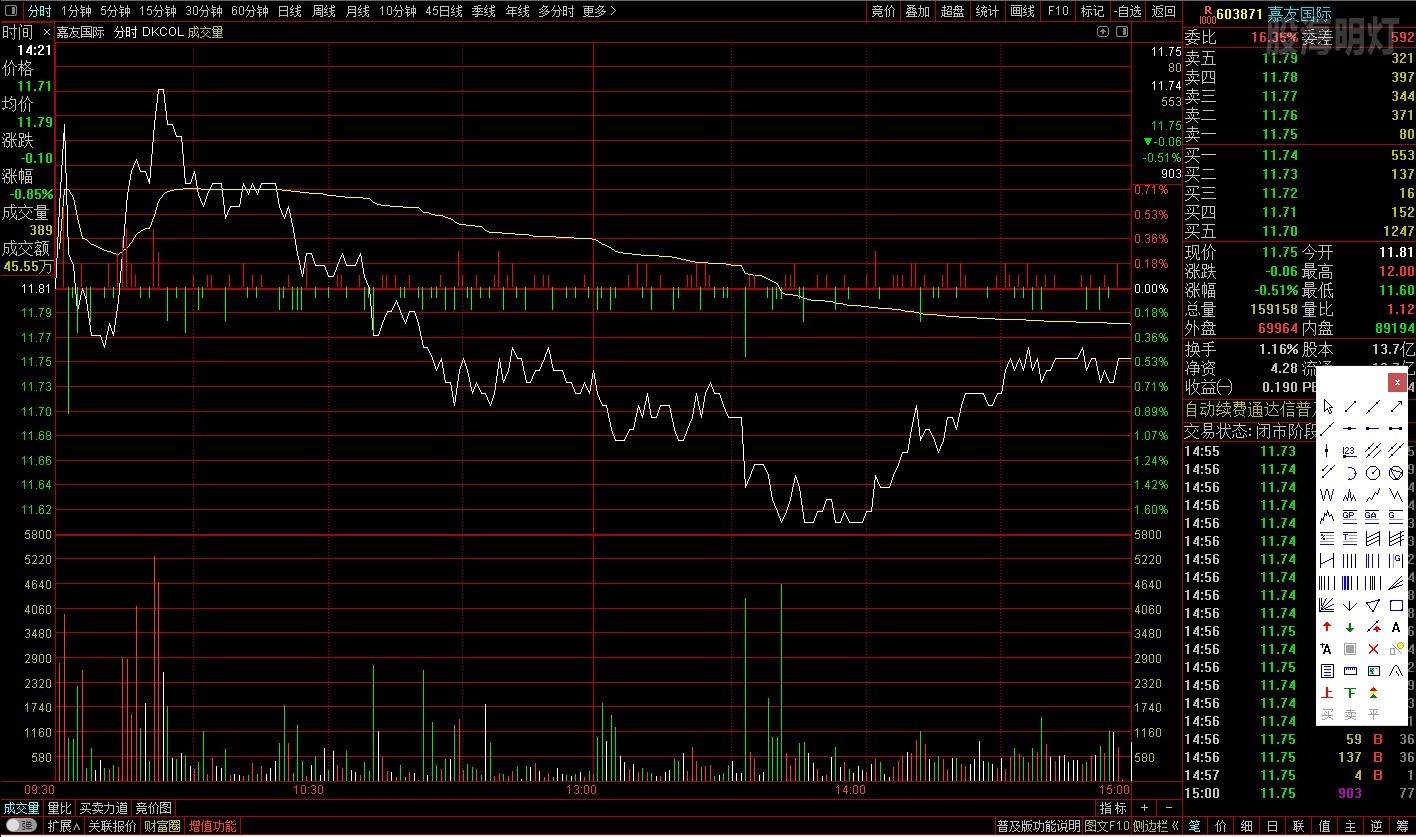Pick the W-shaped wave pattern tool
The width and height of the screenshot is (1416, 837).
coord(1328,495)
